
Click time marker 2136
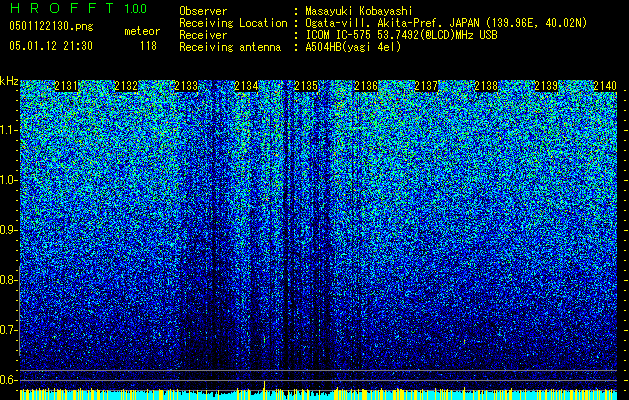tap(366, 86)
